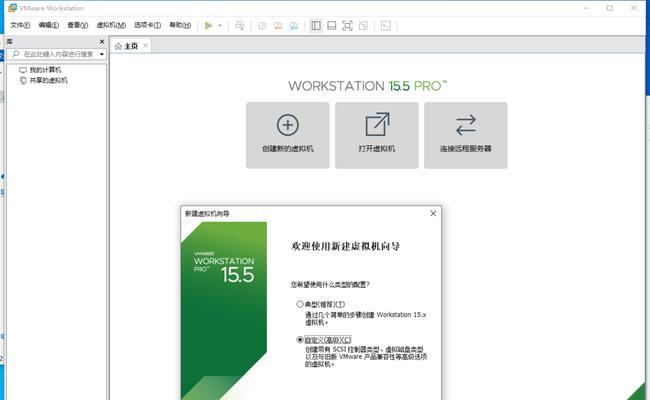Screen dimensions: 650x400
Task: Click the 连接远程服务器 tile
Action: pyautogui.click(x=466, y=136)
